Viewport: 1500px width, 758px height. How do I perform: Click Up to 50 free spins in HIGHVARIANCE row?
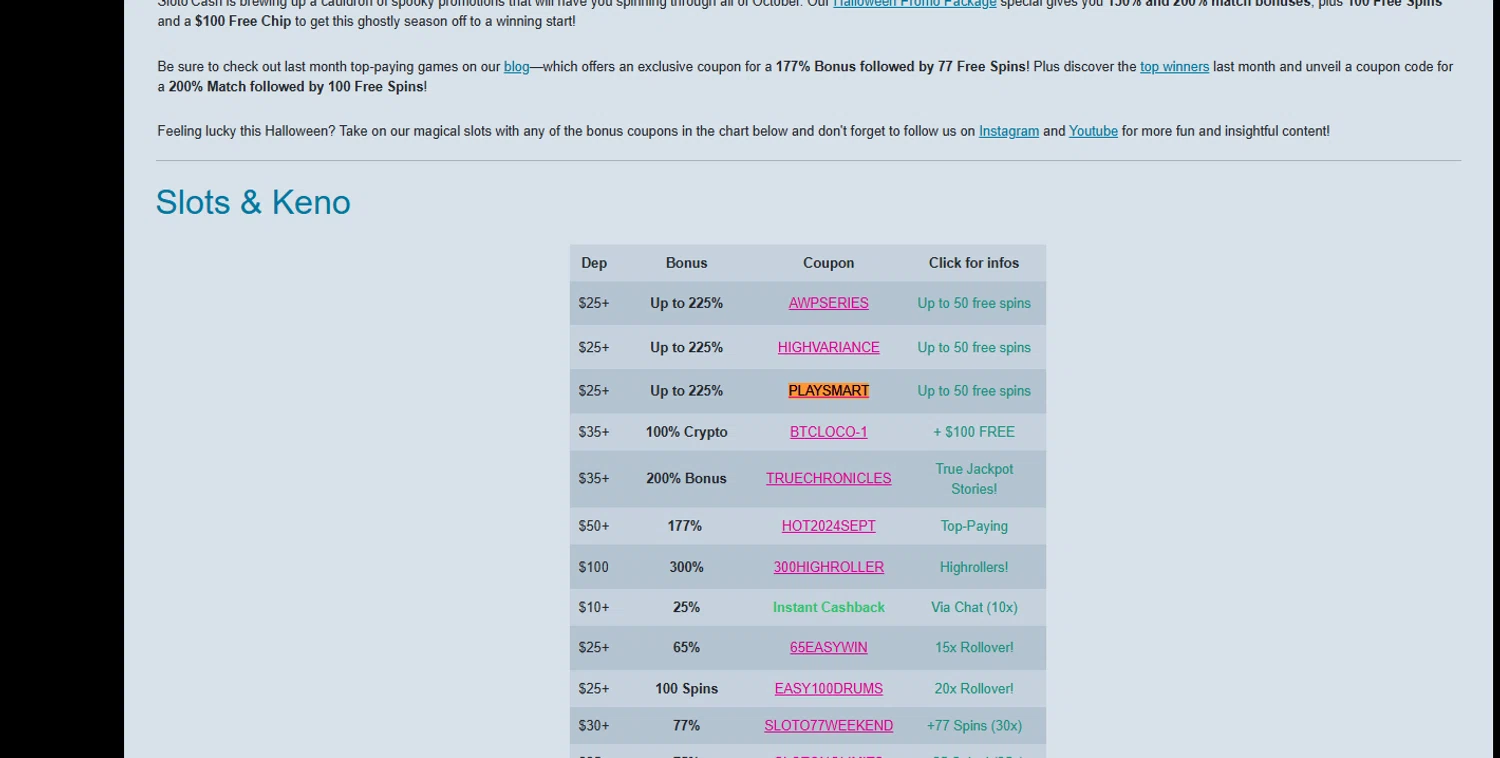pos(974,347)
